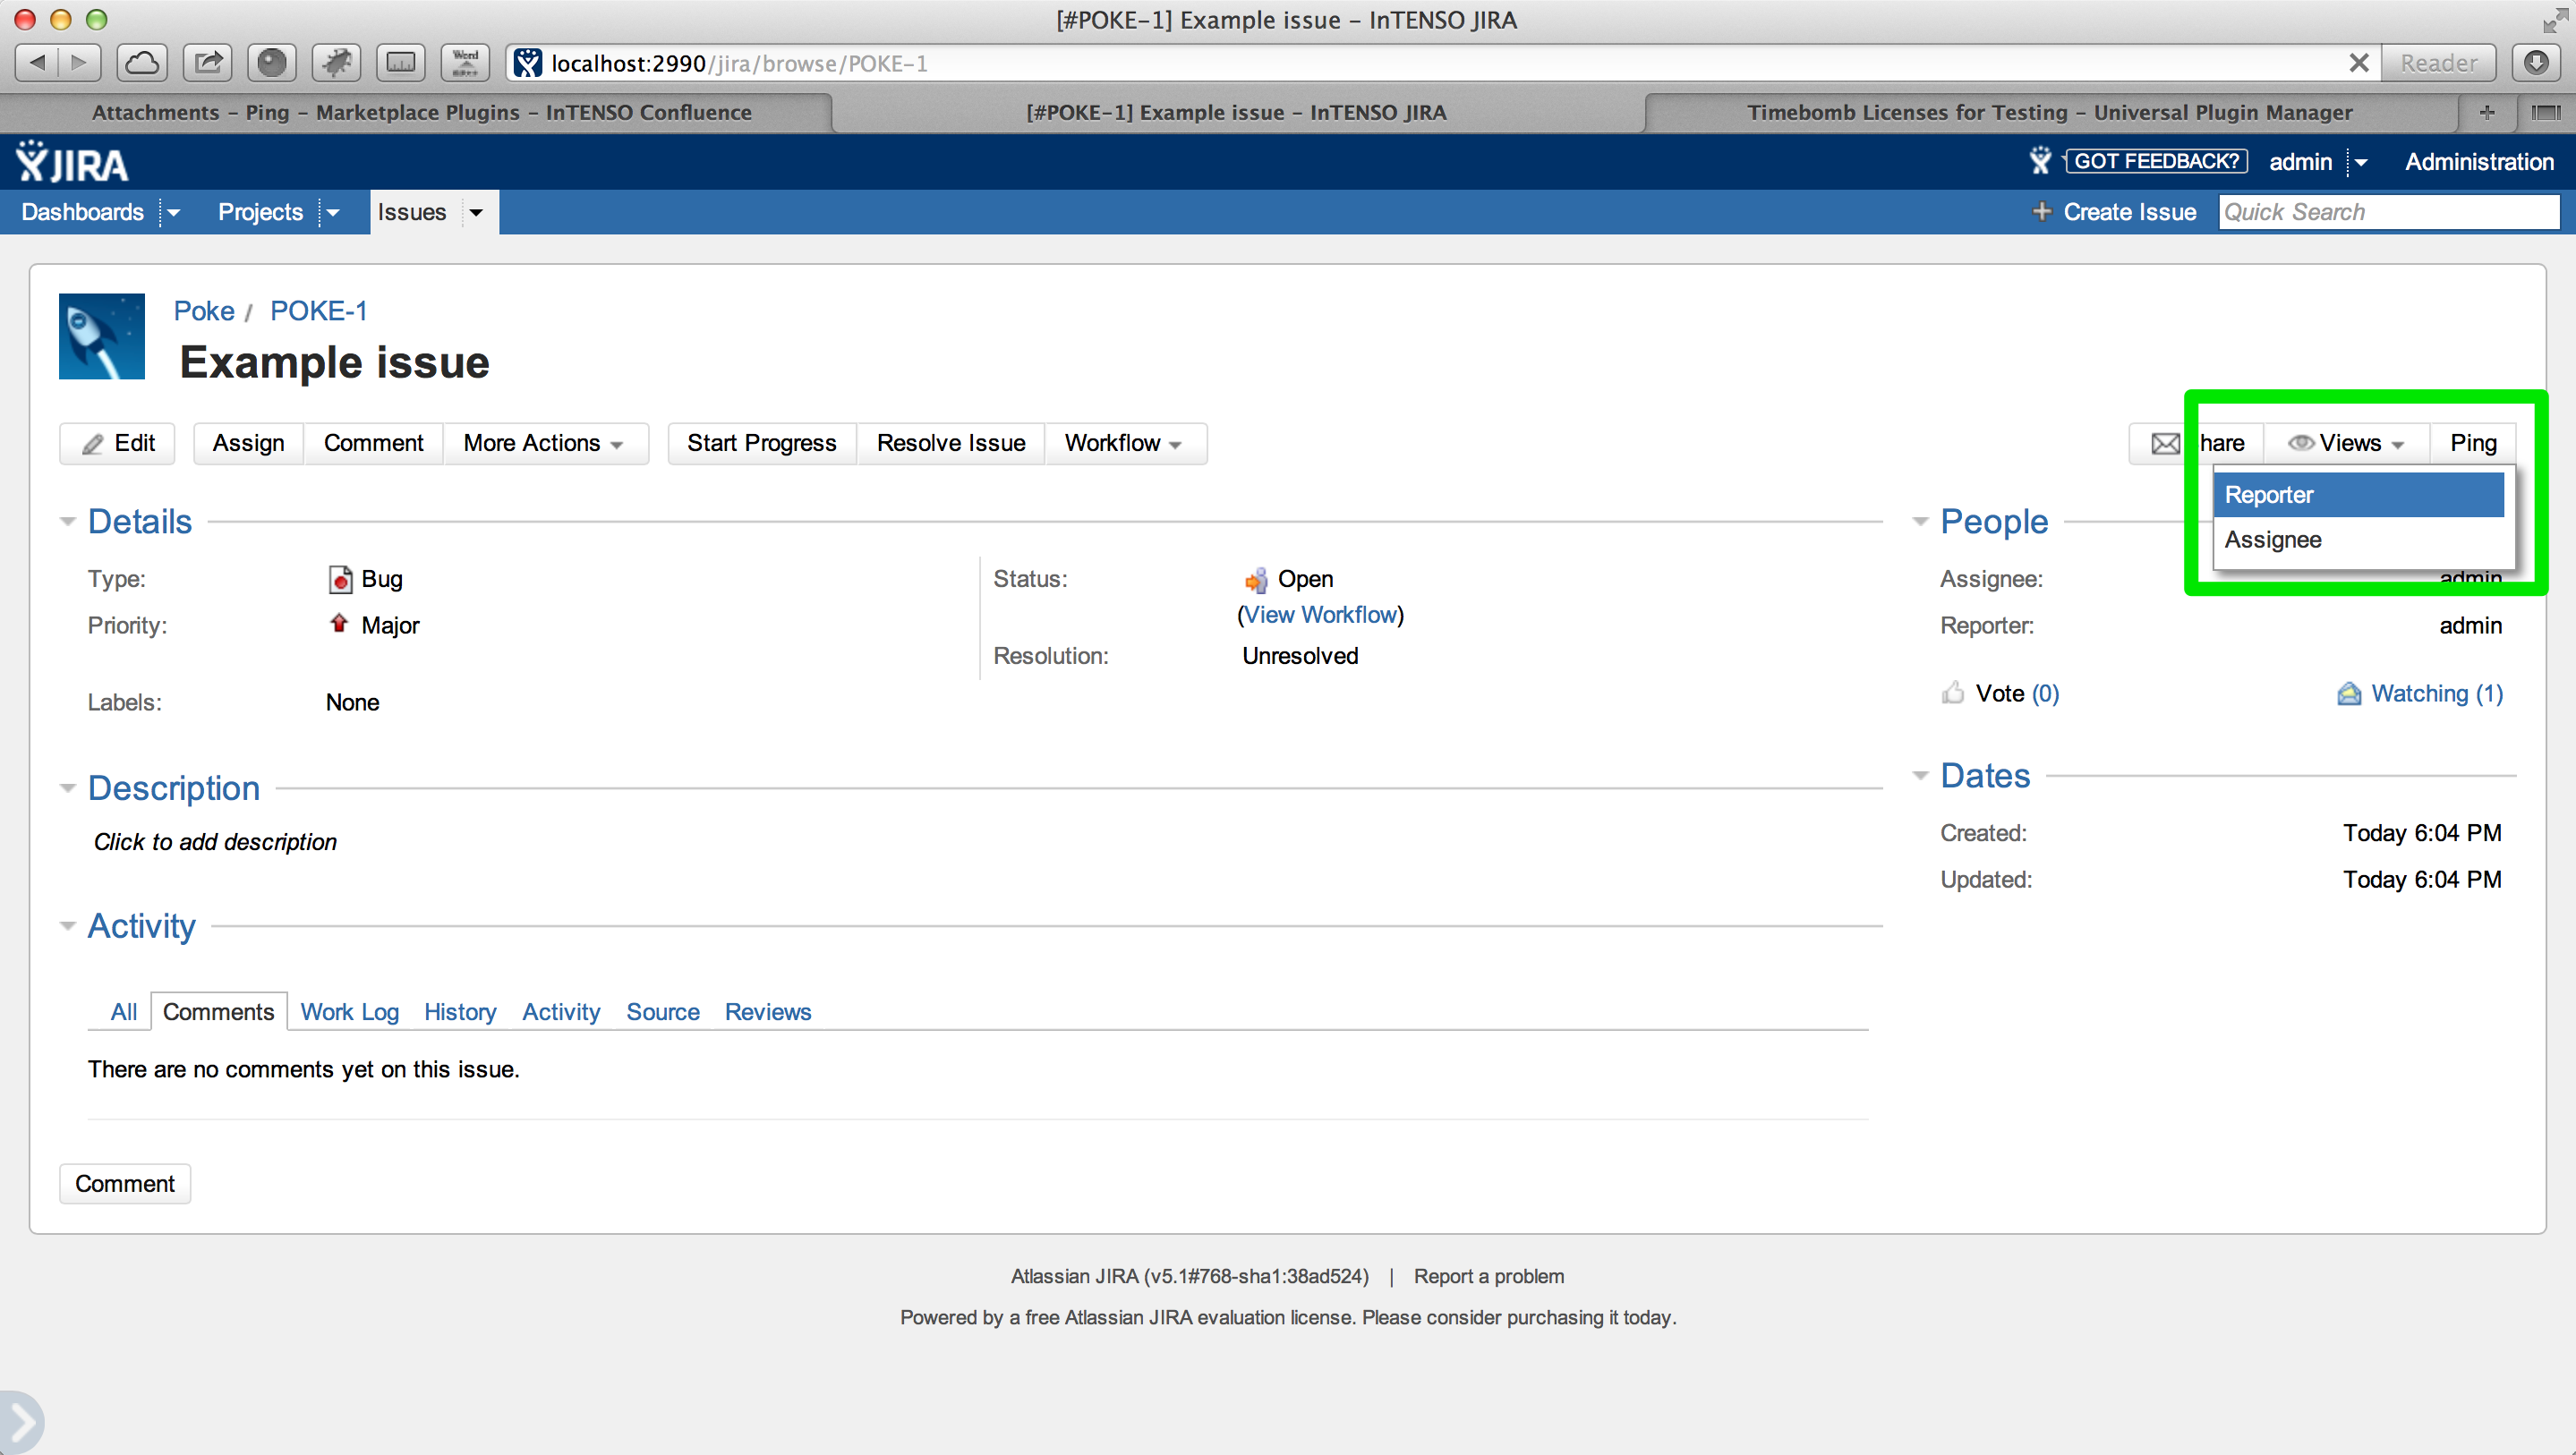Click the downloads icon in Safari toolbar
The width and height of the screenshot is (2576, 1455).
(2535, 63)
